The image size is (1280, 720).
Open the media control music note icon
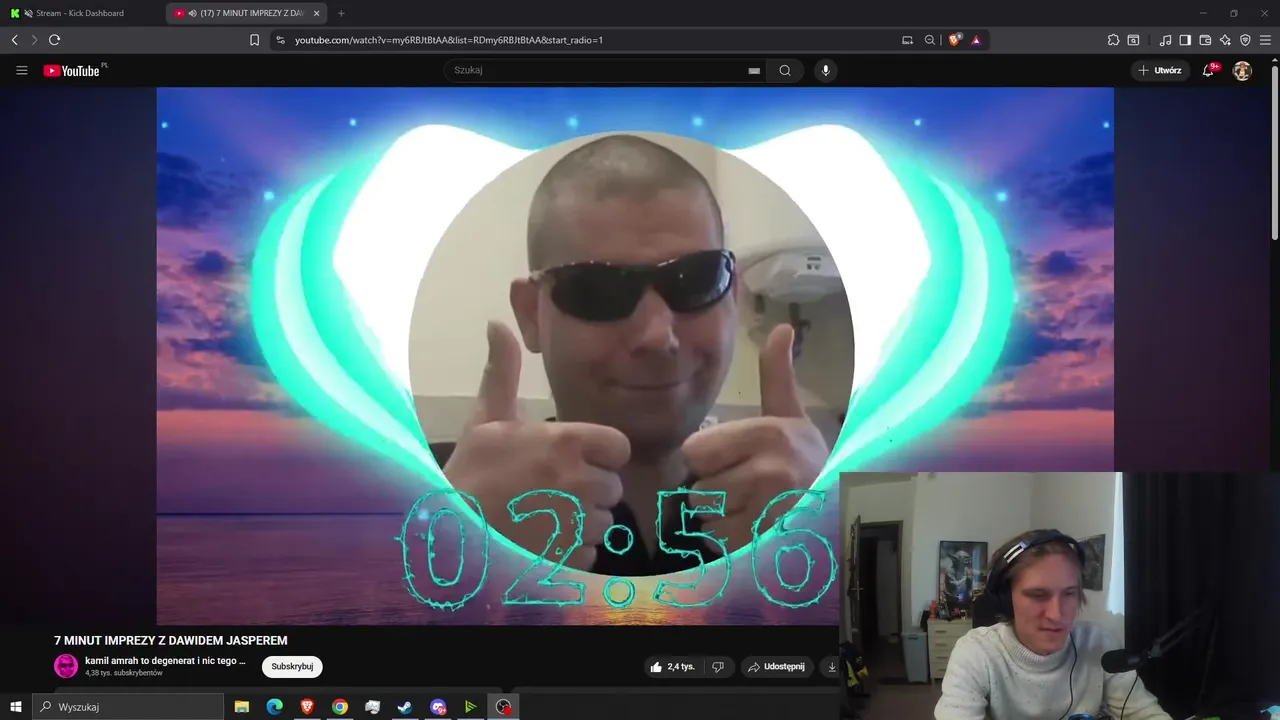tap(1165, 40)
